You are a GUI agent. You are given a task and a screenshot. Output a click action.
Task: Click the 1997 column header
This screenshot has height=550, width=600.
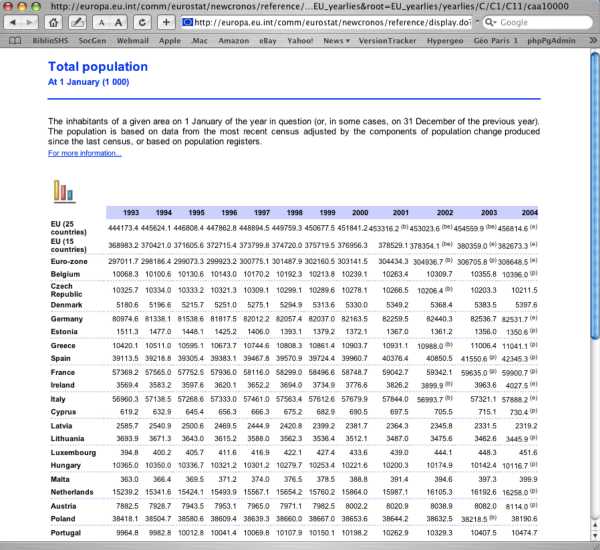tap(262, 212)
